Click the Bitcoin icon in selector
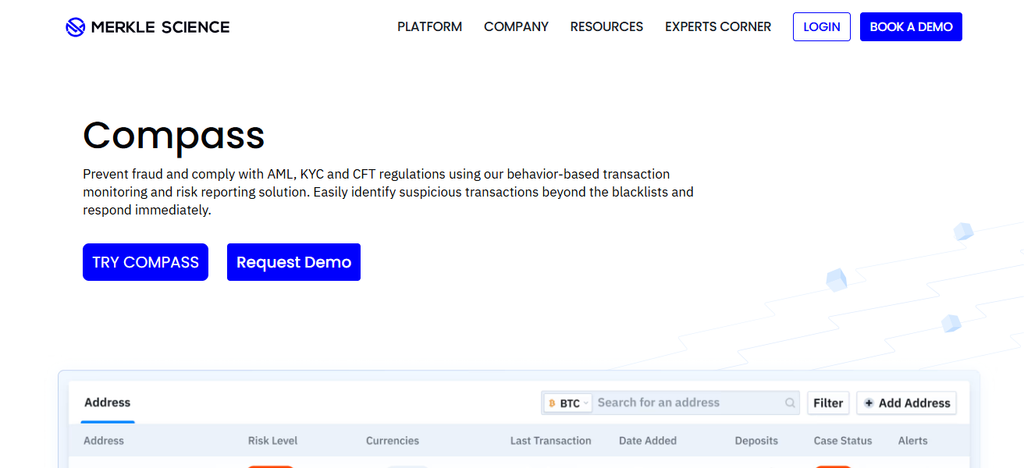Image resolution: width=1024 pixels, height=468 pixels. pyautogui.click(x=552, y=403)
